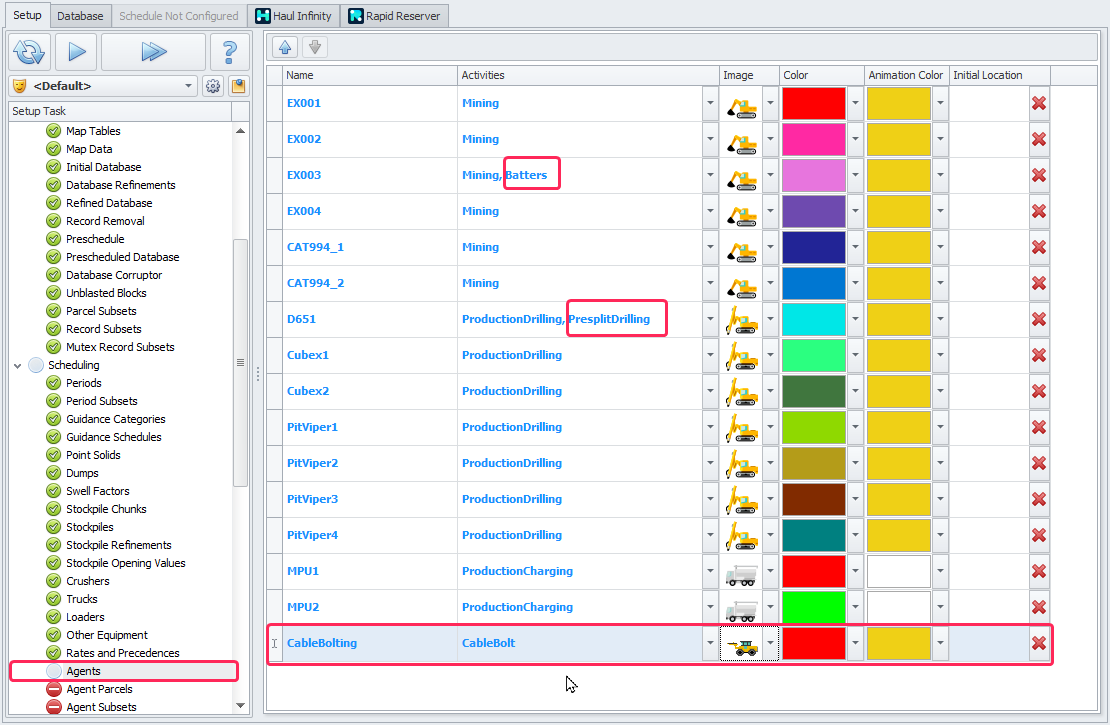
Task: Open the Default scenario dropdown
Action: (x=190, y=86)
